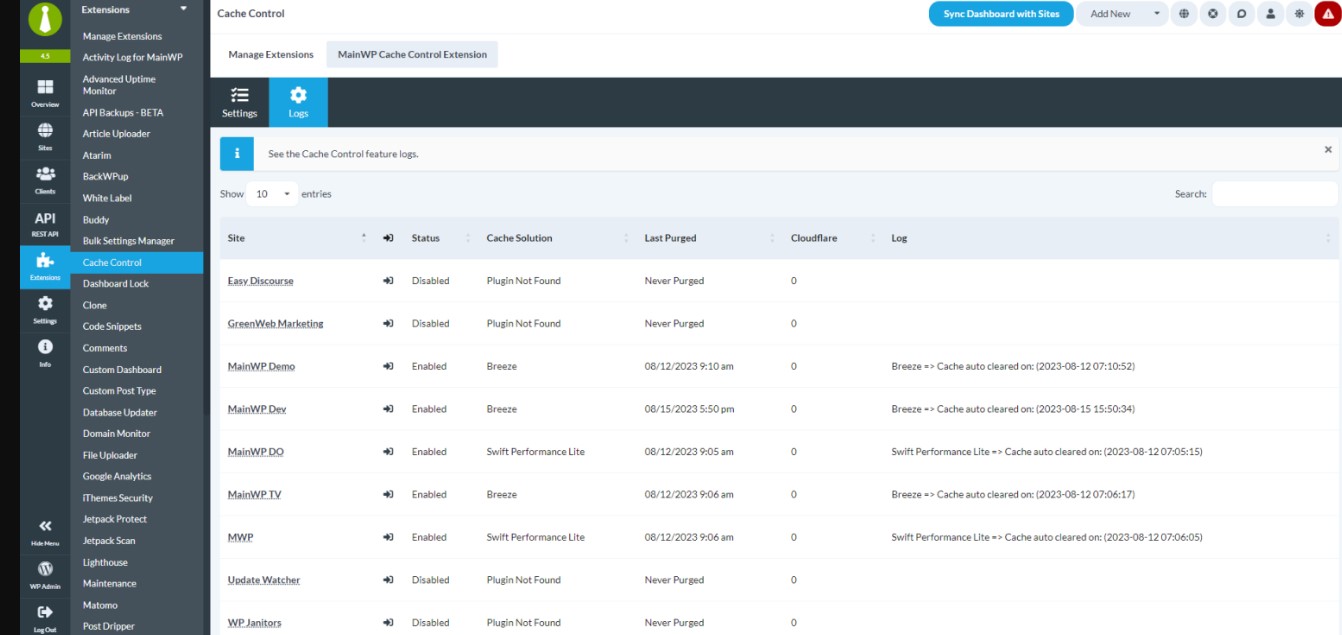Open the MainWP DO site link
Image resolution: width=1342 pixels, height=635 pixels.
tap(256, 452)
